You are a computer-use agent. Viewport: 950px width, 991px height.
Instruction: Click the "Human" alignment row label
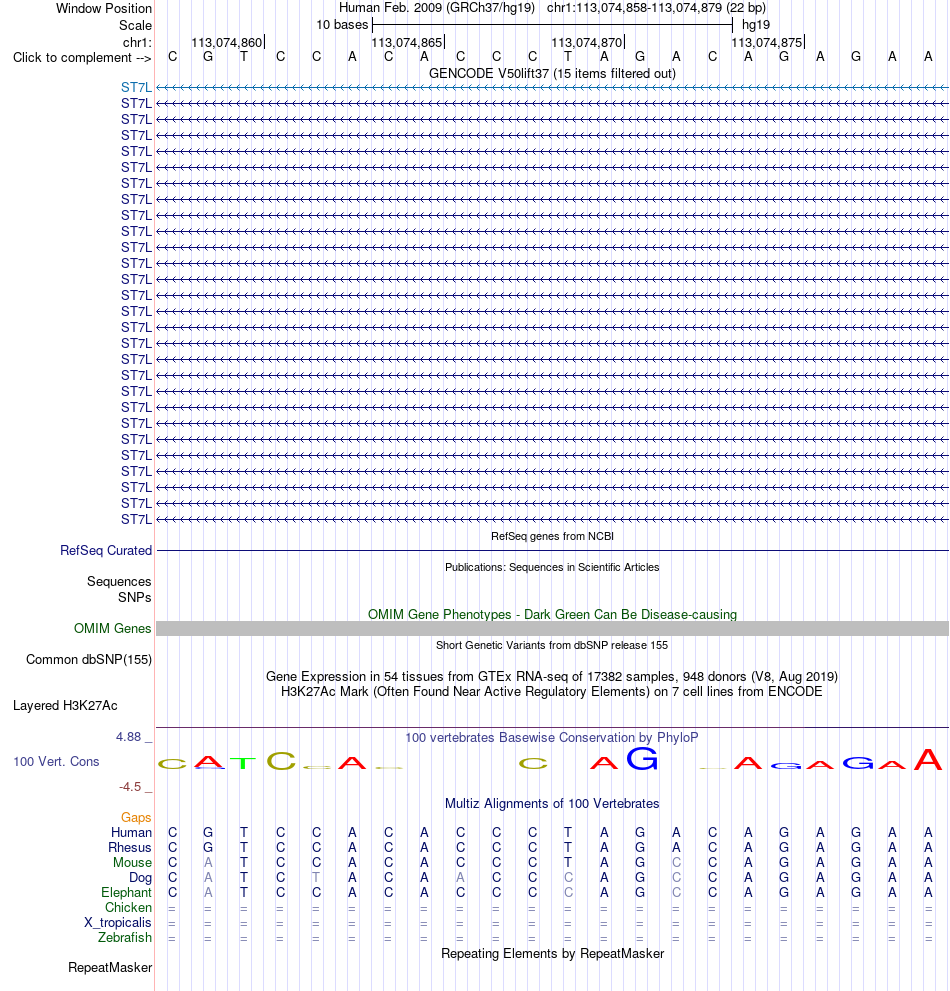131,832
